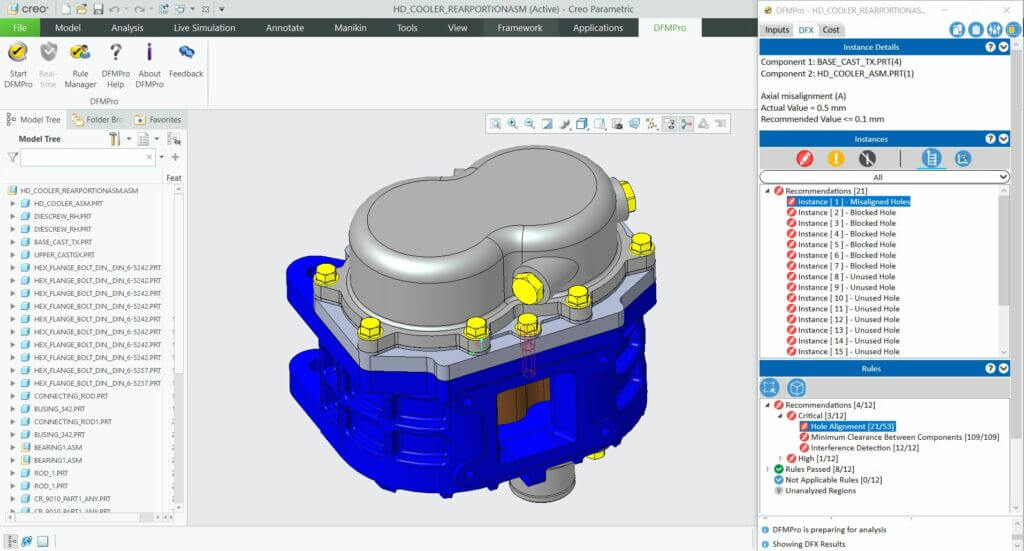1024x551 pixels.
Task: Select Minimum Clearance Between Components rule
Action: tap(904, 437)
